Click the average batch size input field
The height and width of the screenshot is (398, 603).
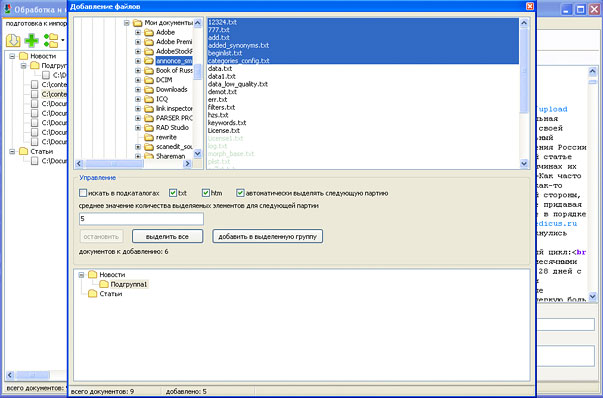click(x=141, y=219)
